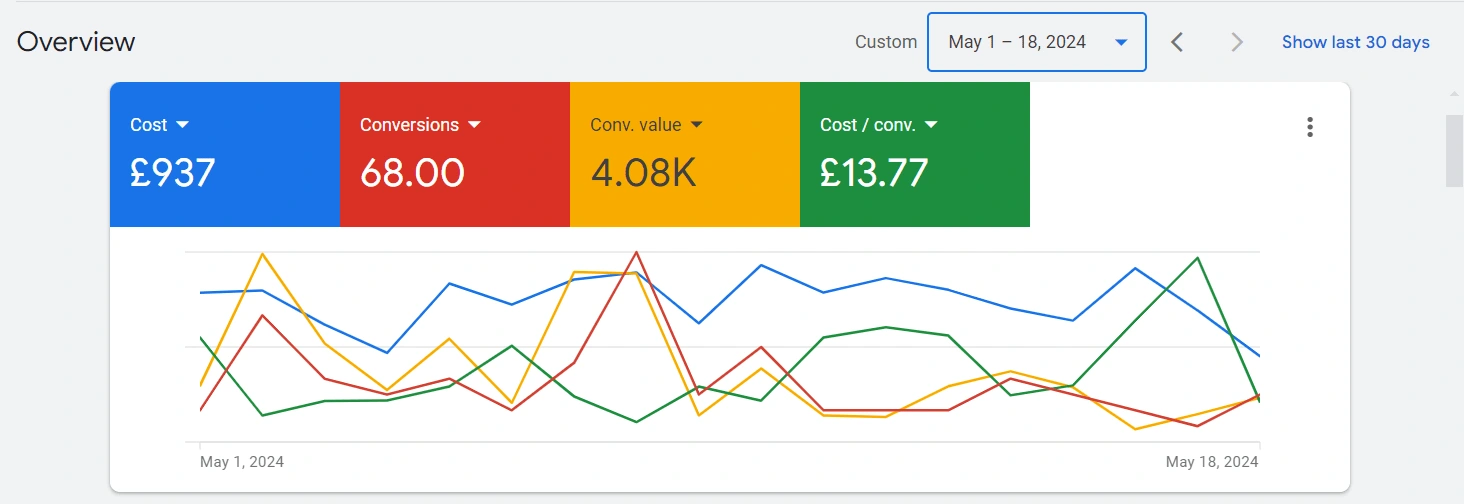Click the next date period arrow
The height and width of the screenshot is (504, 1464).
pyautogui.click(x=1237, y=42)
